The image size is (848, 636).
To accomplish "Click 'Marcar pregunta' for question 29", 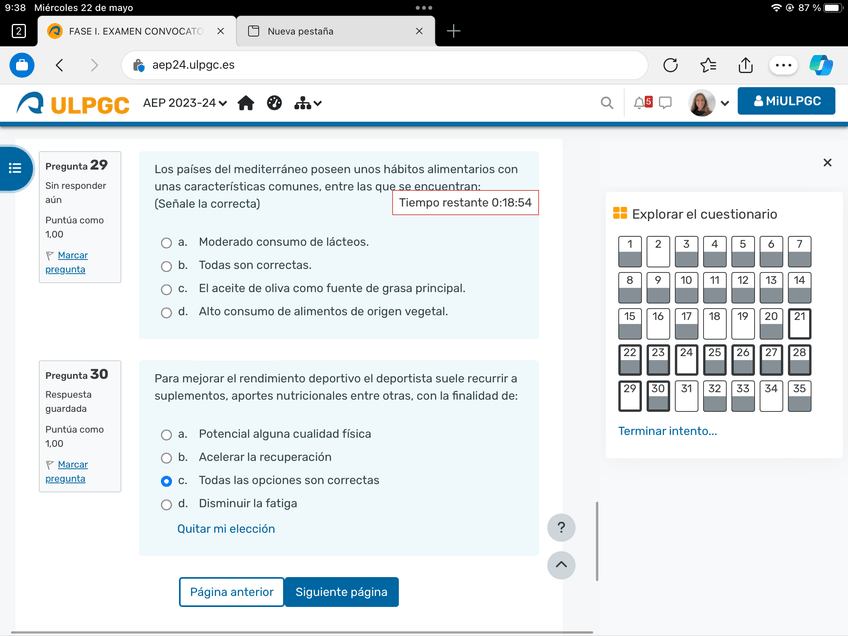I will click(x=67, y=262).
